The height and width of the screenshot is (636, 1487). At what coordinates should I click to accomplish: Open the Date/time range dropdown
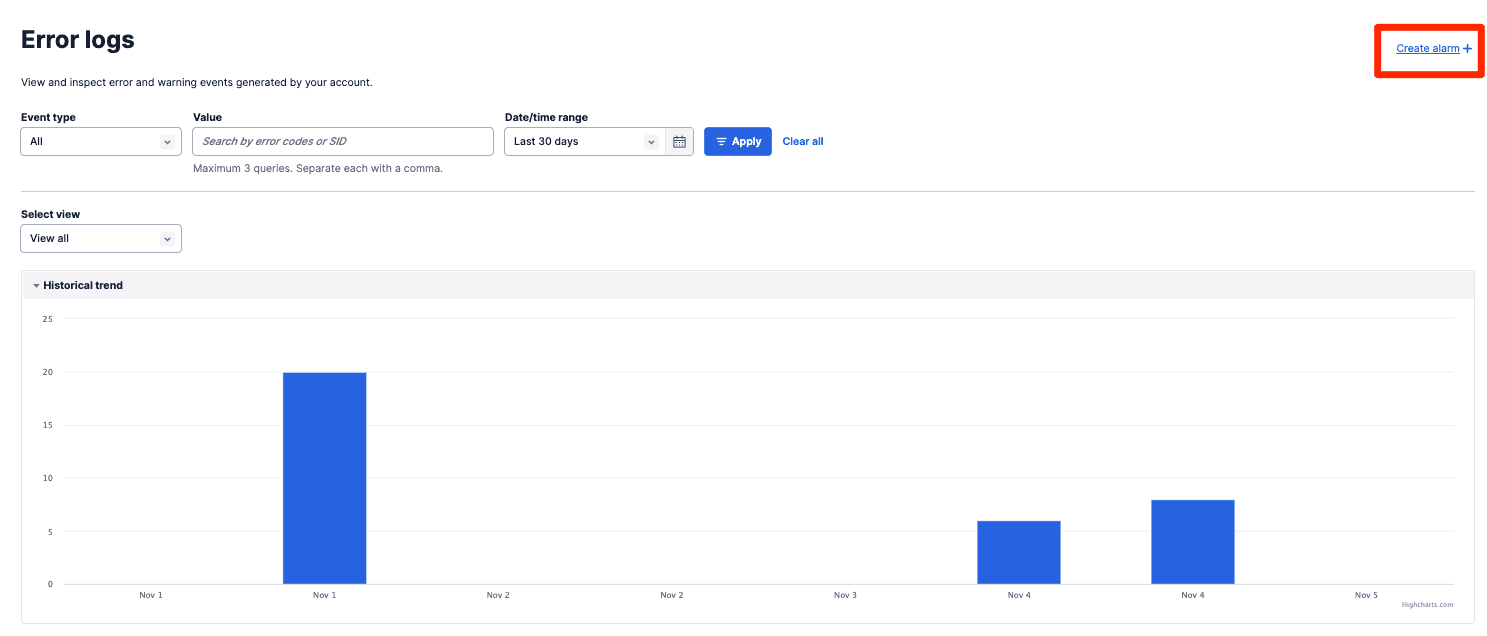click(583, 141)
